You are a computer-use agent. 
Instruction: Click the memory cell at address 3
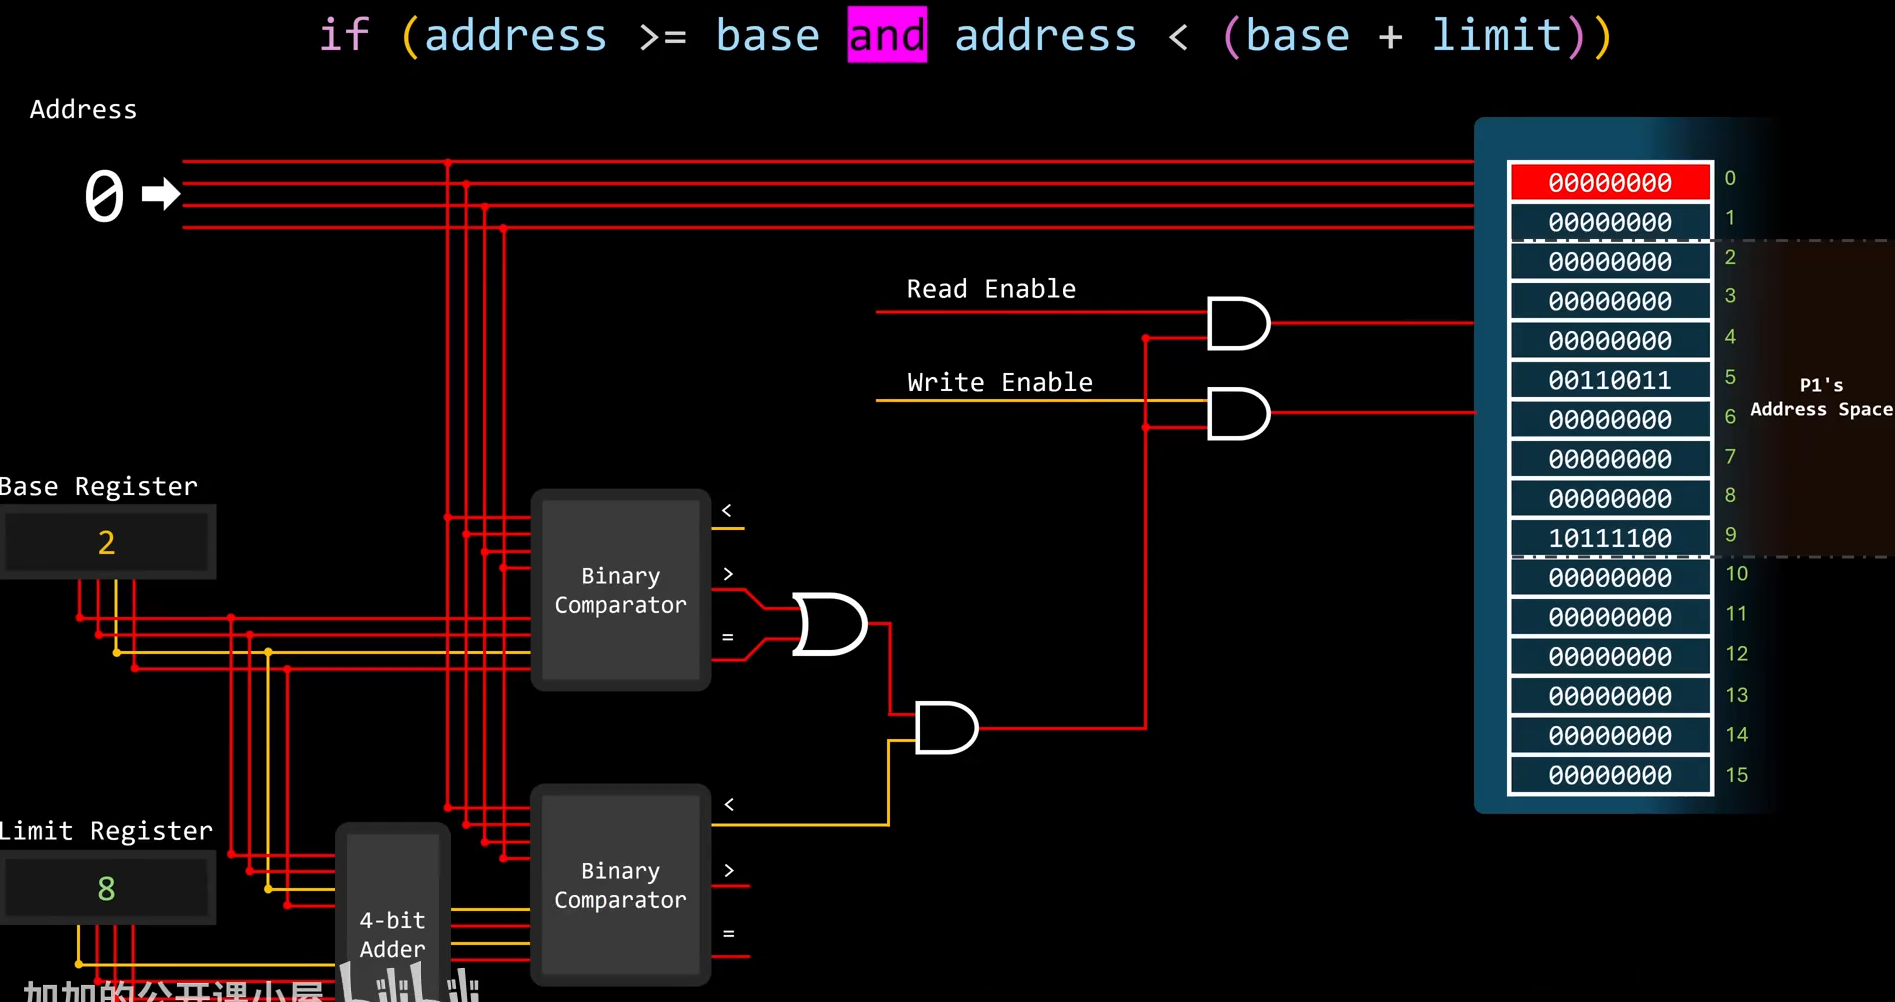[x=1610, y=301]
